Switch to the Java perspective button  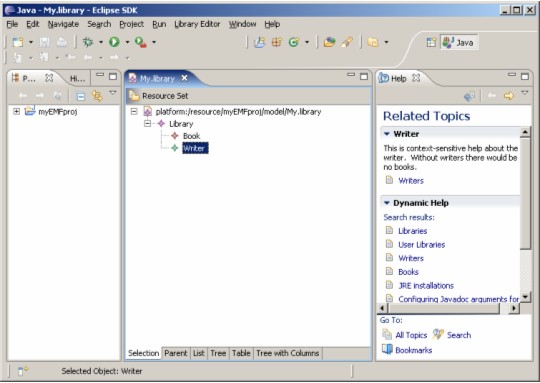point(459,42)
